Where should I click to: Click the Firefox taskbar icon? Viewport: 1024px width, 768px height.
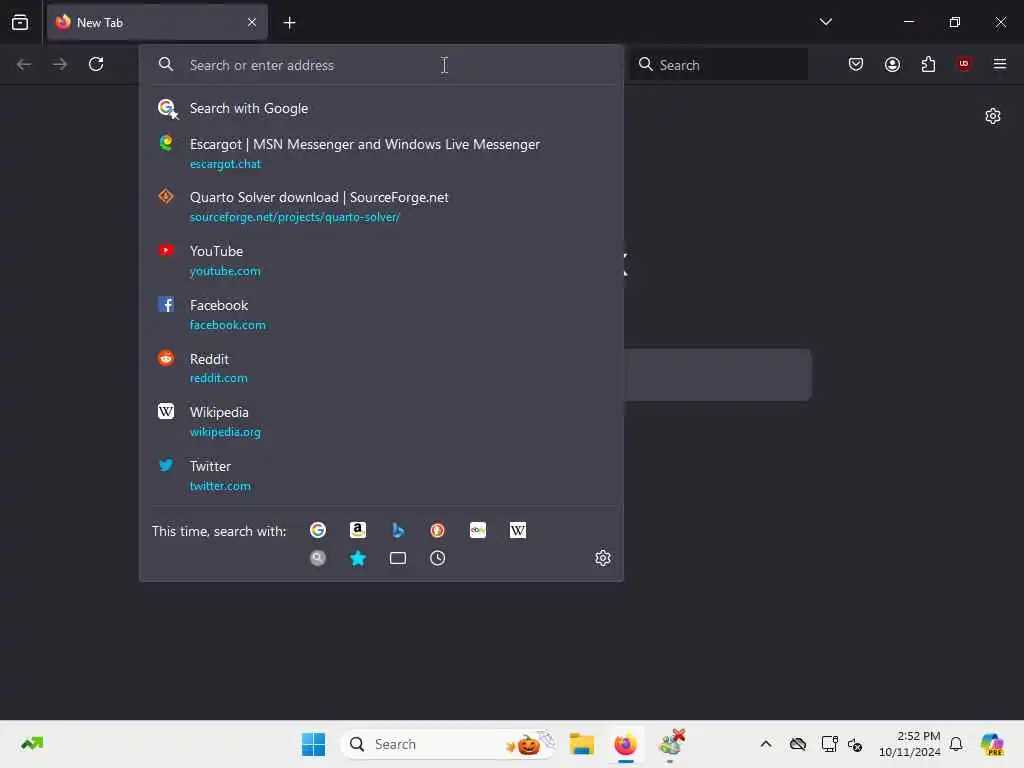point(625,744)
